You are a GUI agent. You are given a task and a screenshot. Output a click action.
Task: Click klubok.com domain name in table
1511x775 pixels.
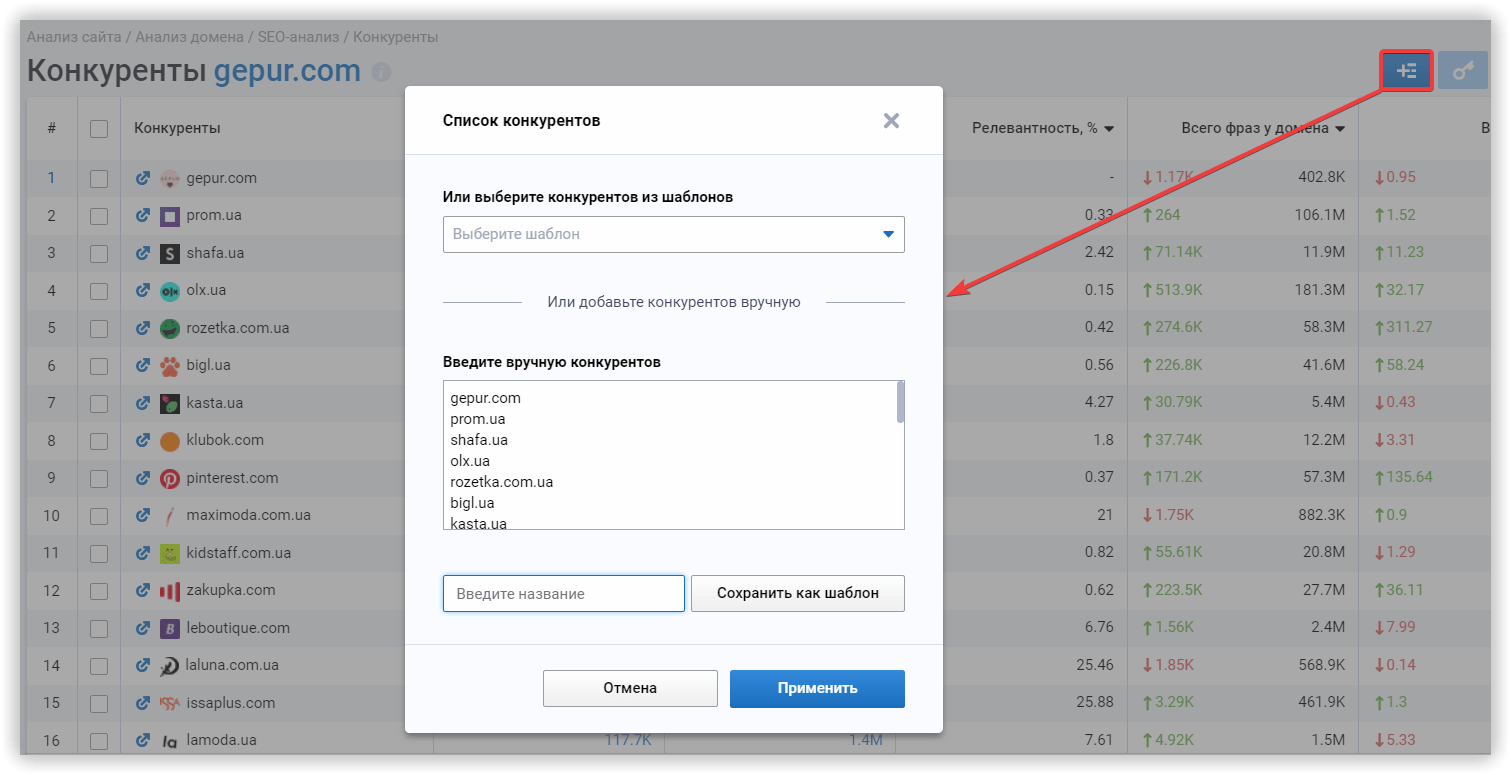[x=225, y=440]
